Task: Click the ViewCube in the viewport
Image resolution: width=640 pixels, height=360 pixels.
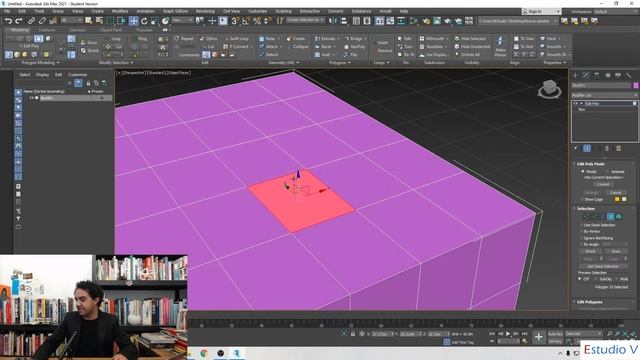Action: pyautogui.click(x=549, y=89)
